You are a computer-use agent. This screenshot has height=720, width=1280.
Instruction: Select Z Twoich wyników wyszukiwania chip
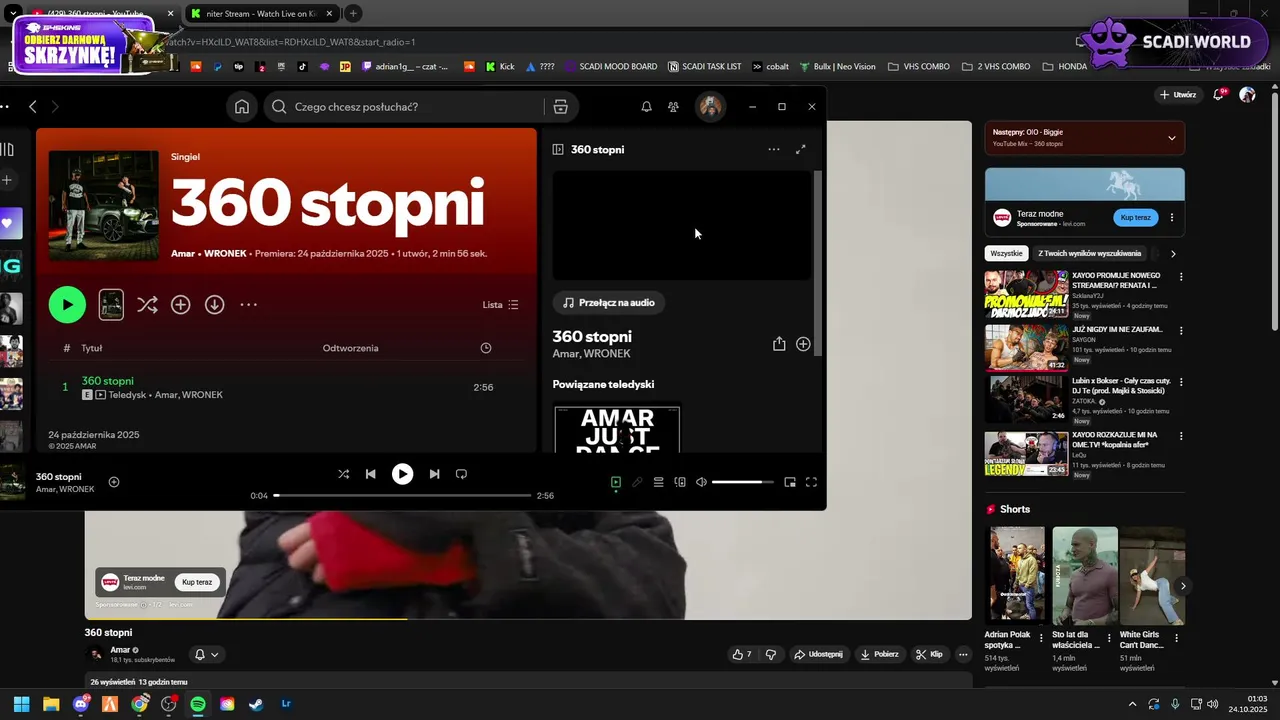coord(1089,254)
